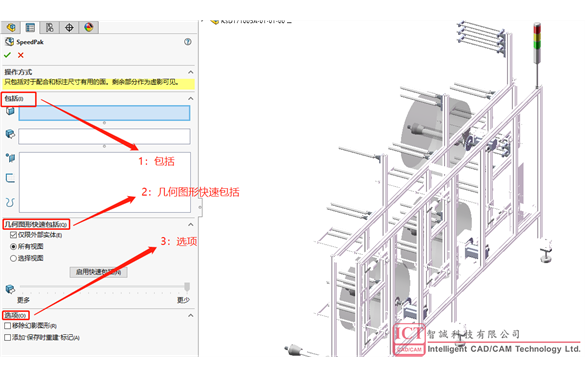Collapse the 操作方式 section
The height and width of the screenshot is (377, 585).
tap(191, 72)
